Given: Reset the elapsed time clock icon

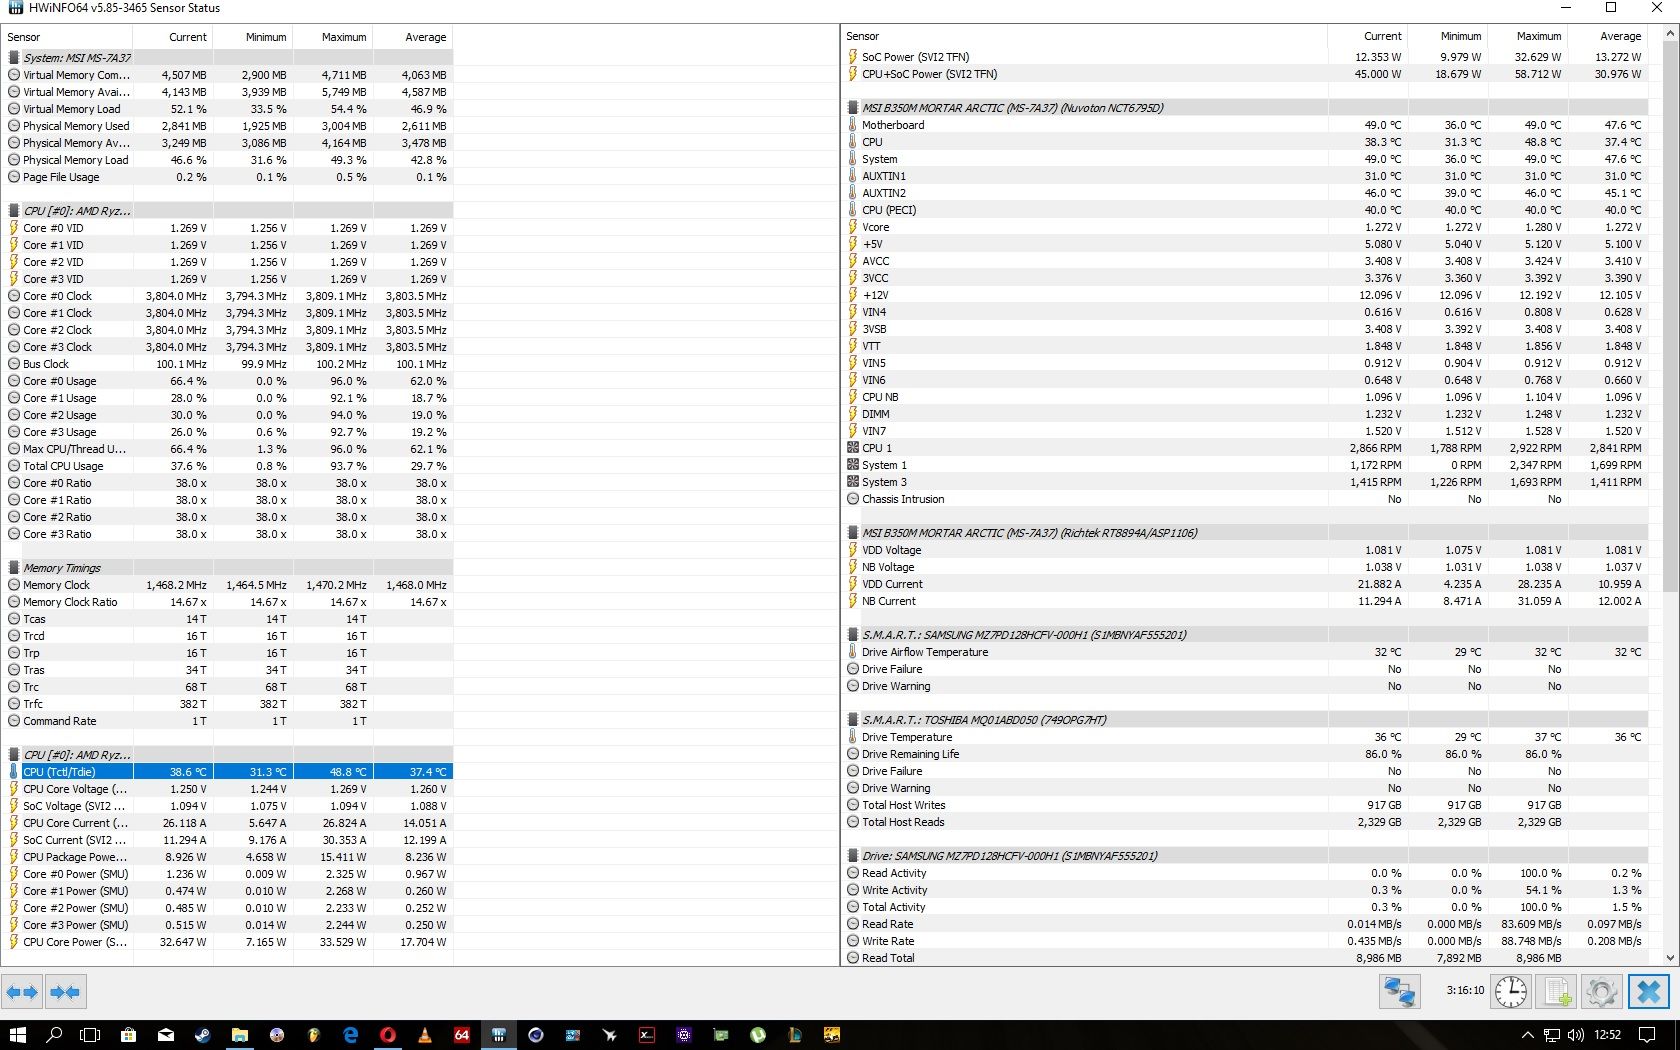Looking at the screenshot, I should click(1510, 991).
